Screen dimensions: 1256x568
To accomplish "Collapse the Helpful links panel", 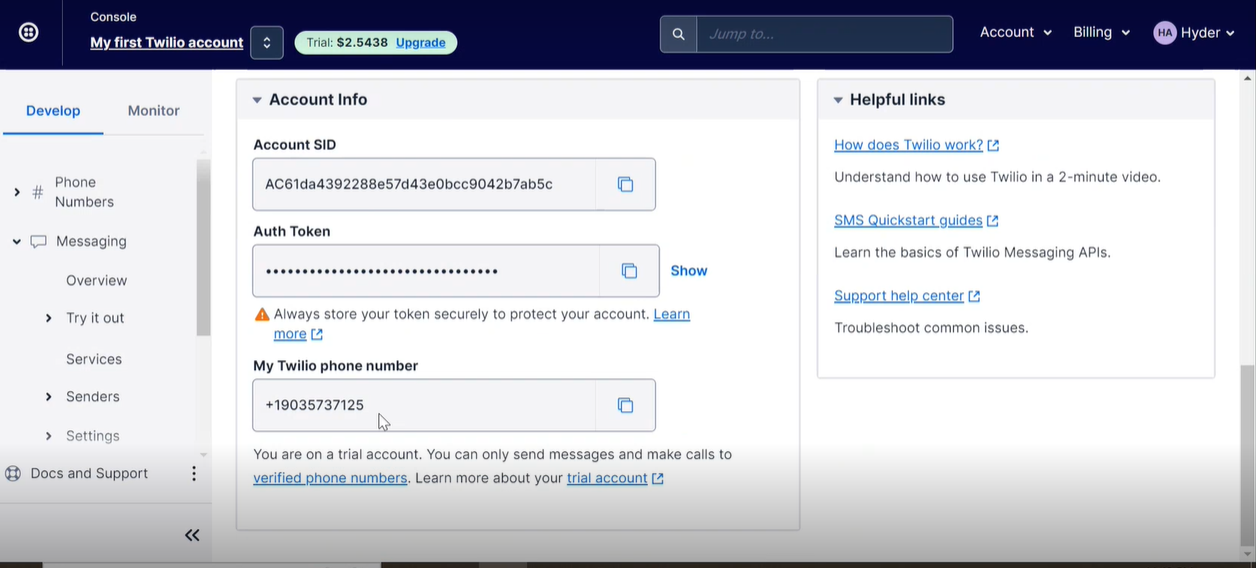I will 838,100.
